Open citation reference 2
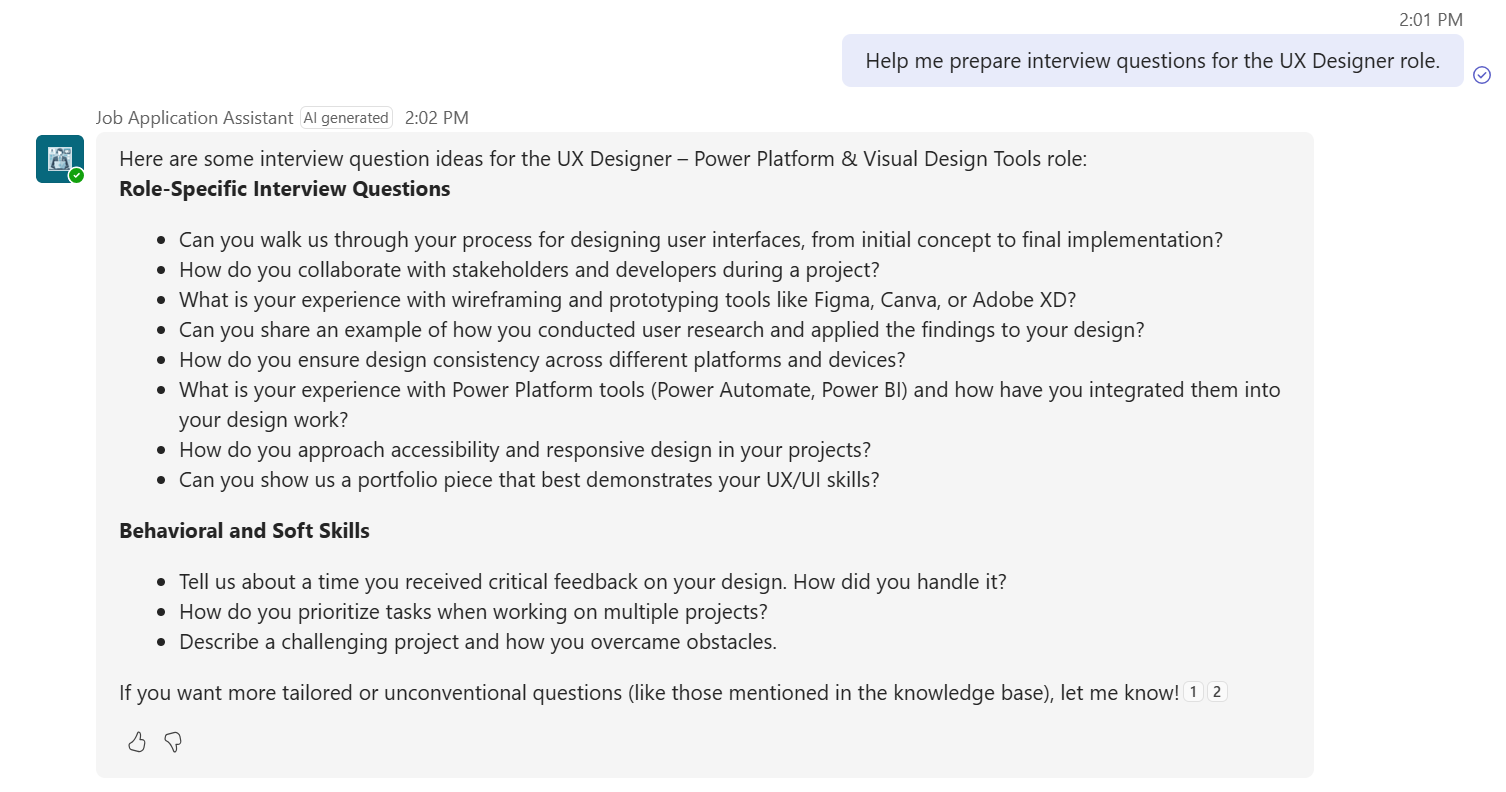 pos(1217,692)
